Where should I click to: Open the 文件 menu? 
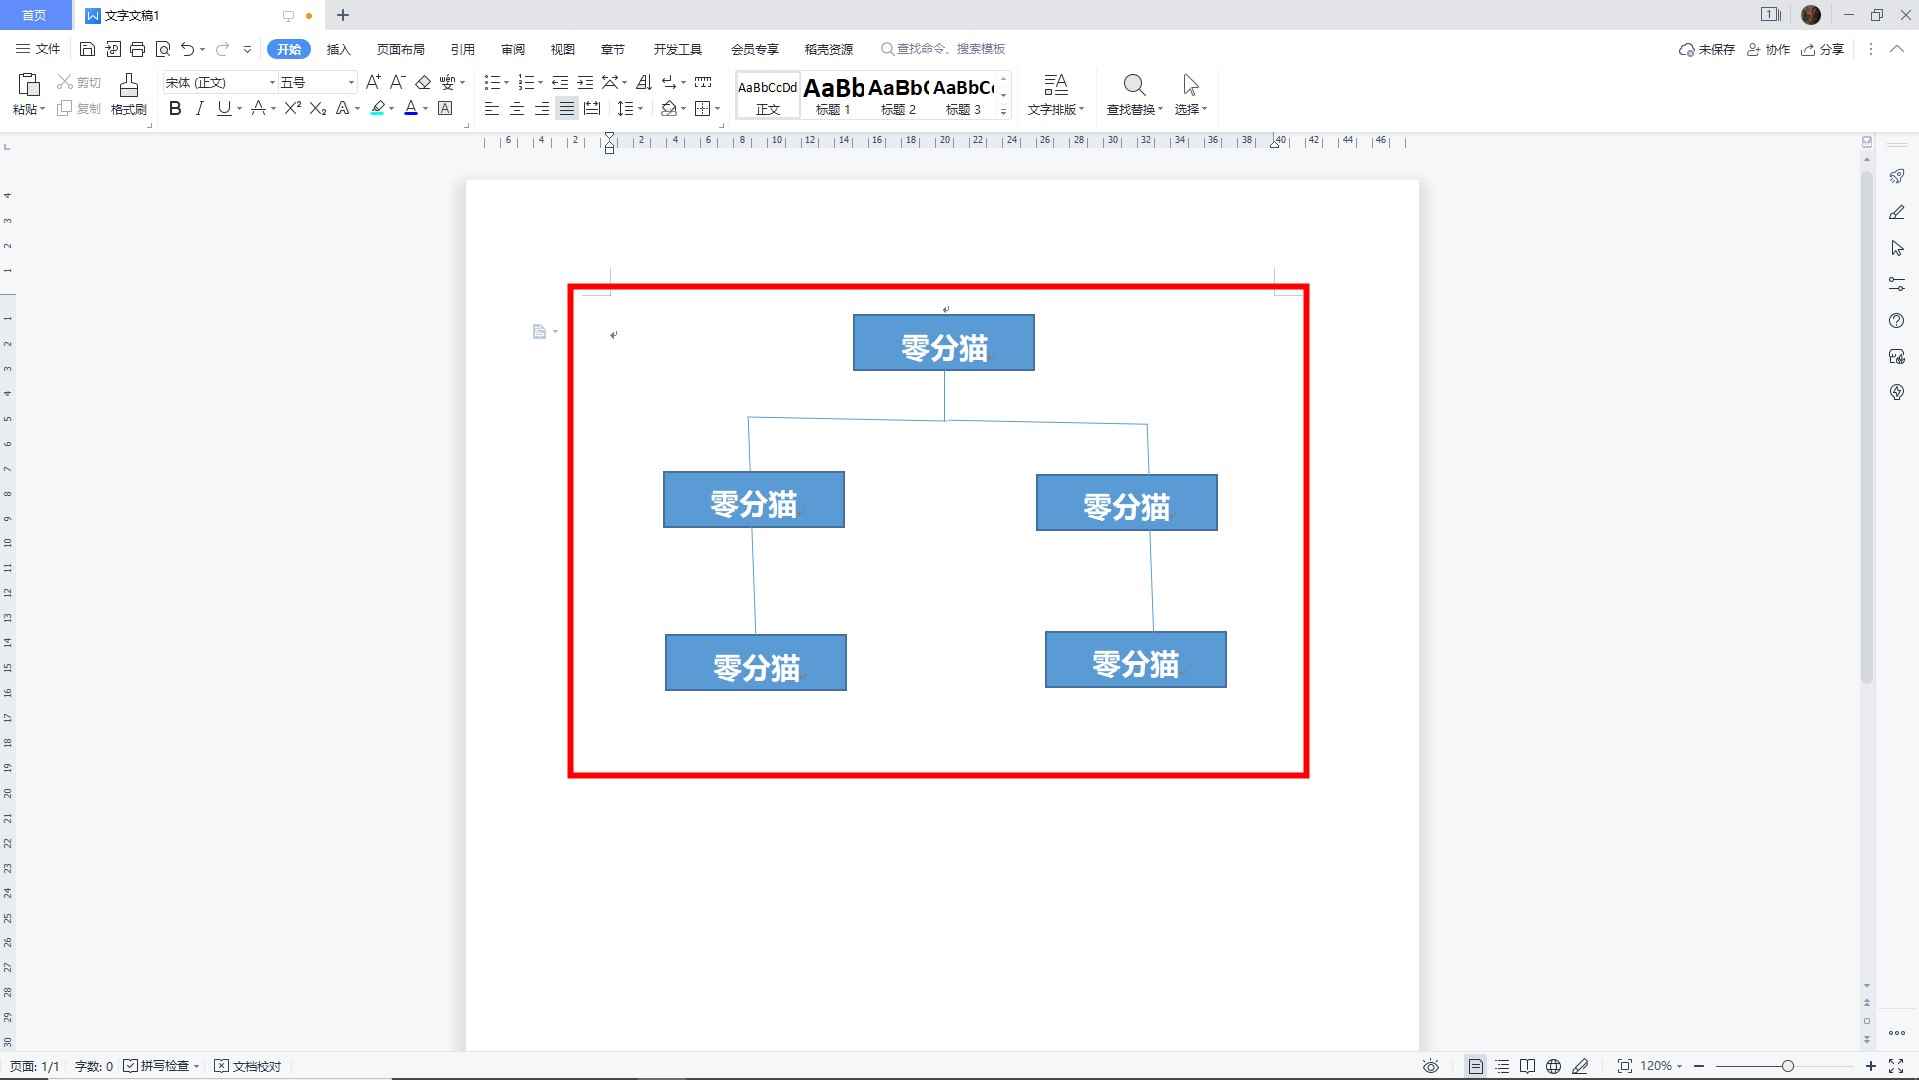[x=38, y=48]
